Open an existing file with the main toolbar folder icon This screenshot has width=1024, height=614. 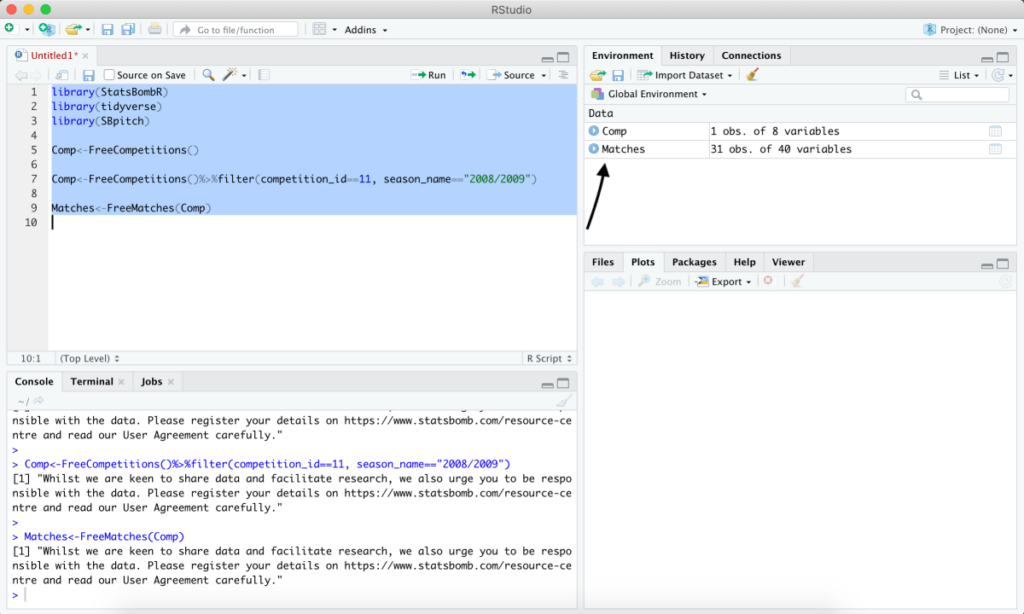click(72, 29)
